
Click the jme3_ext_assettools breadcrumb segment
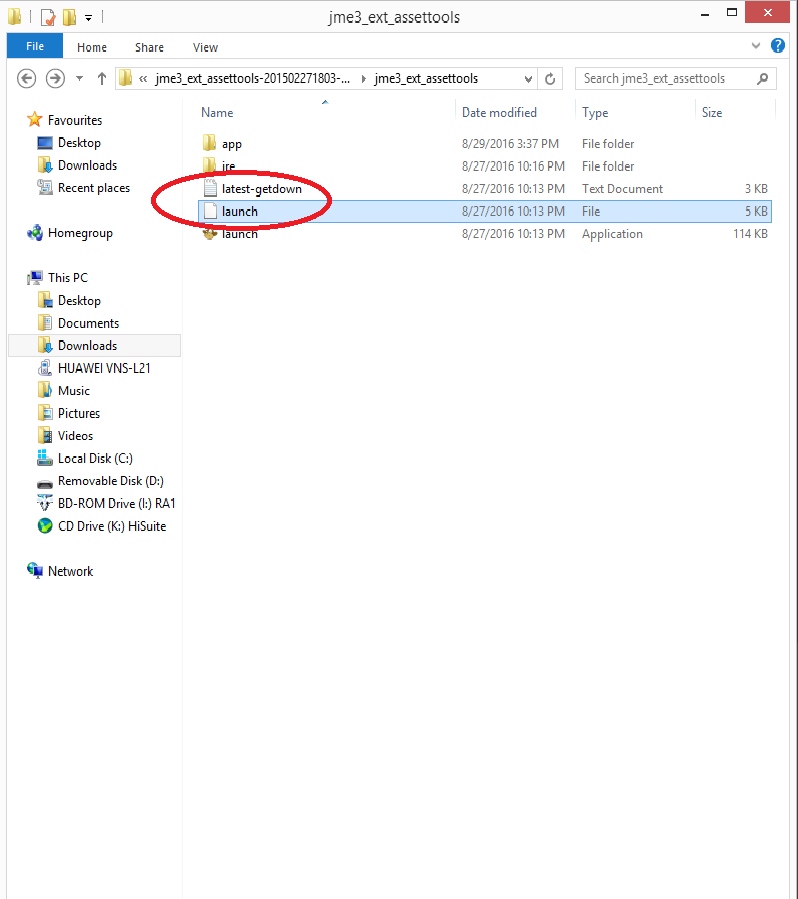(x=426, y=79)
